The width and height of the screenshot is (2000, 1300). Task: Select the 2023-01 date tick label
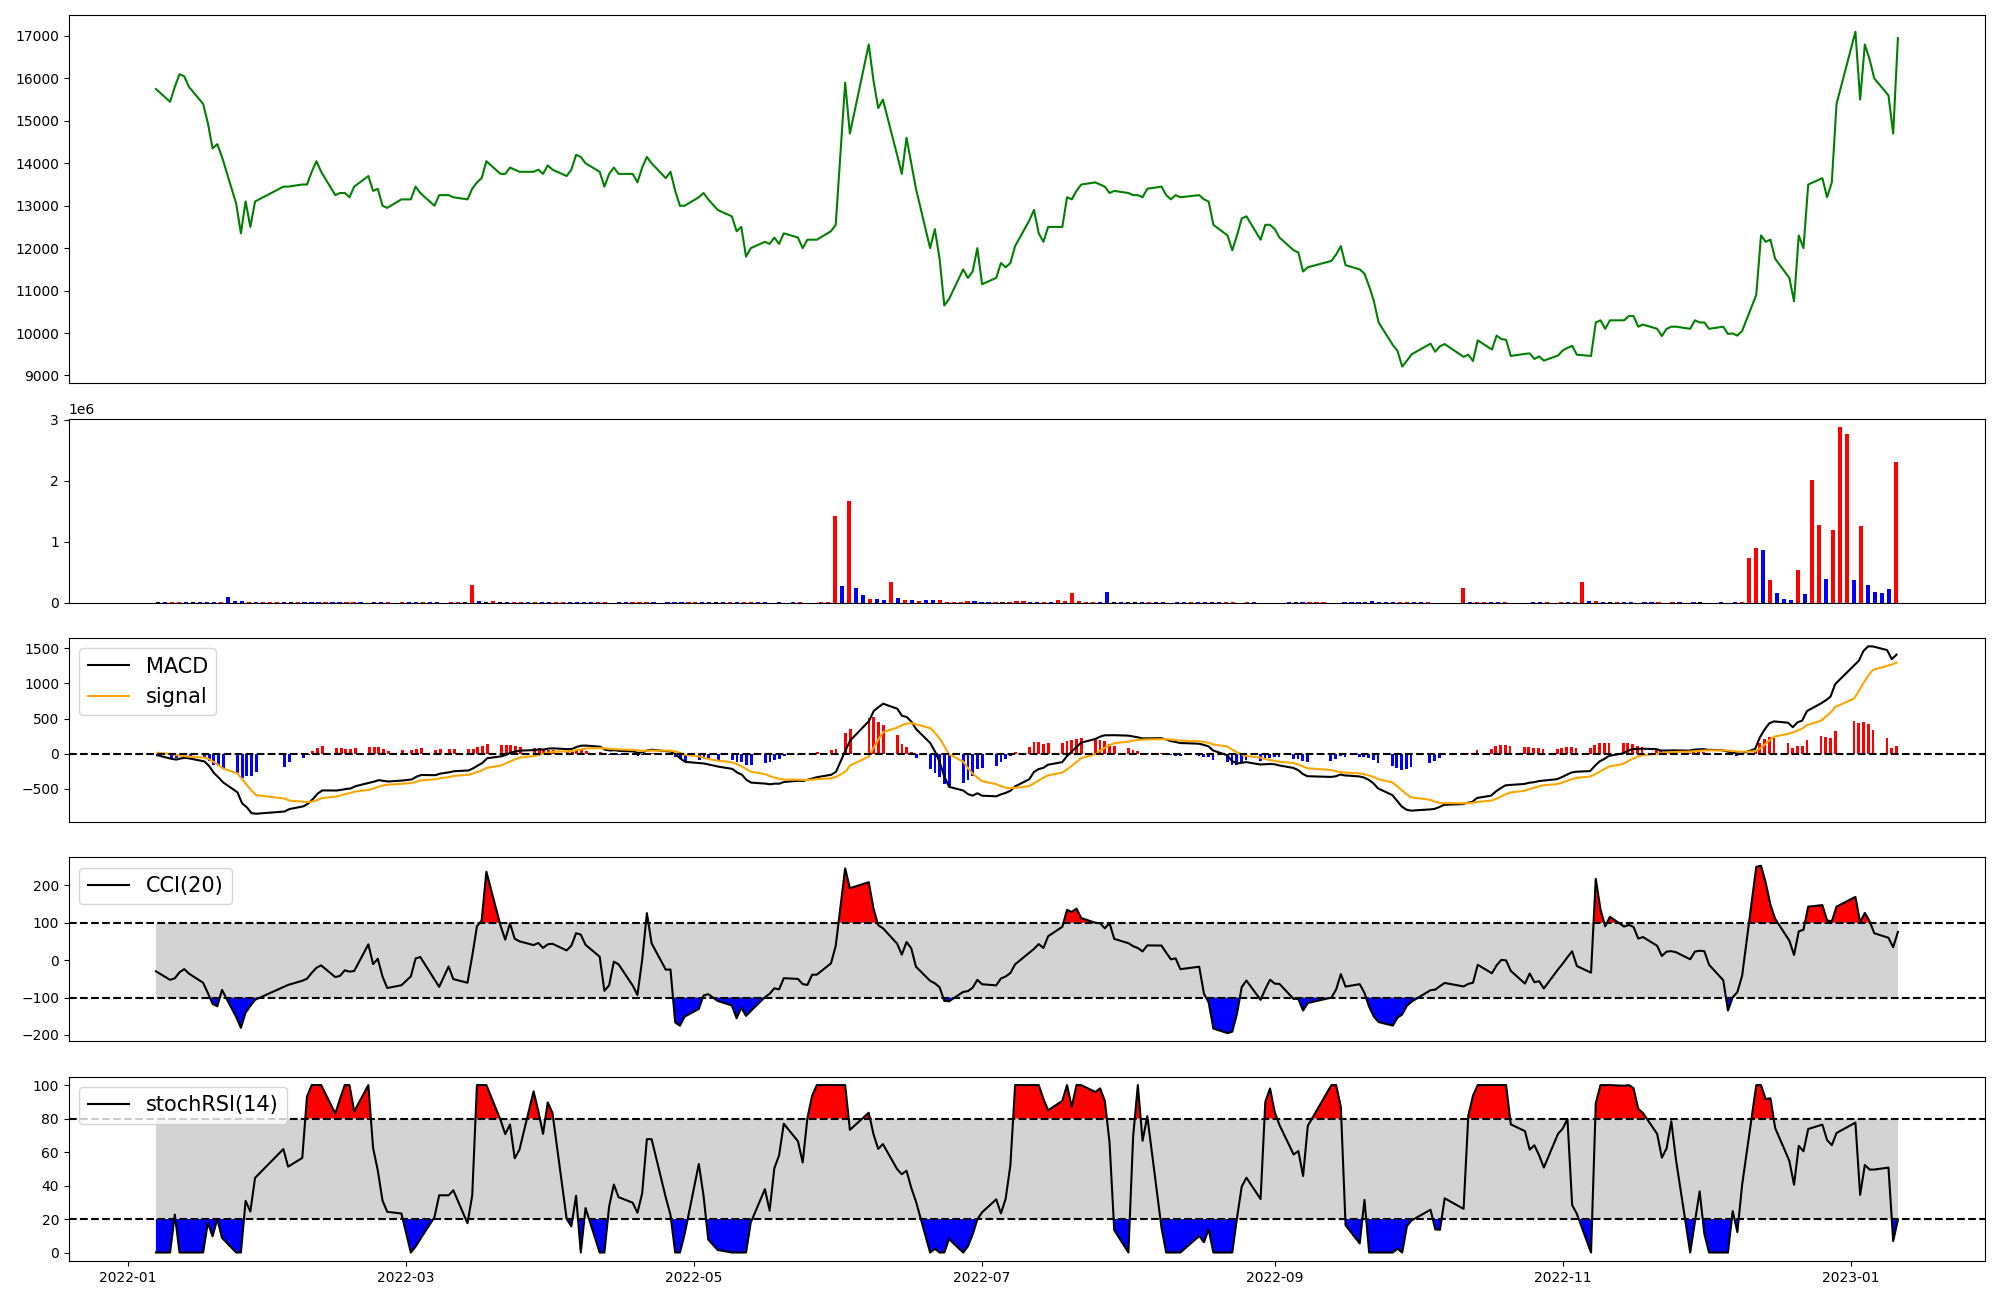click(1850, 1277)
